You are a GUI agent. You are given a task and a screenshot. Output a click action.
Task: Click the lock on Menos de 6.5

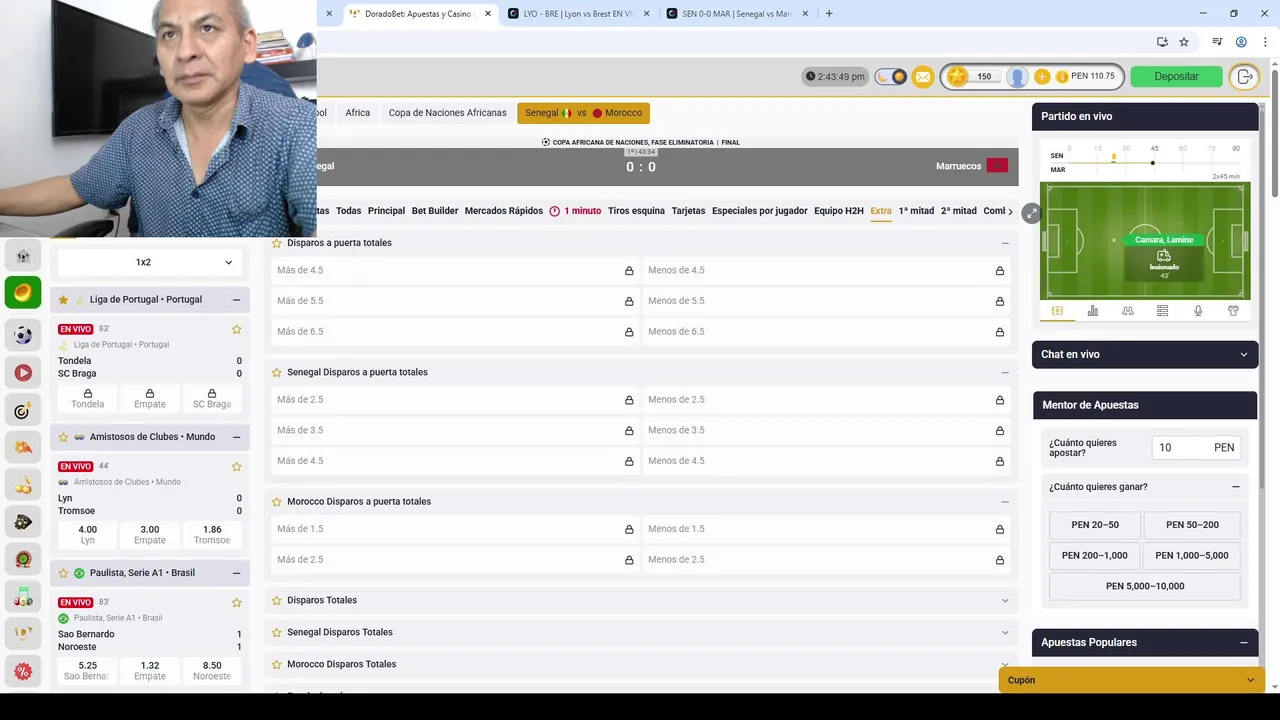coord(999,332)
